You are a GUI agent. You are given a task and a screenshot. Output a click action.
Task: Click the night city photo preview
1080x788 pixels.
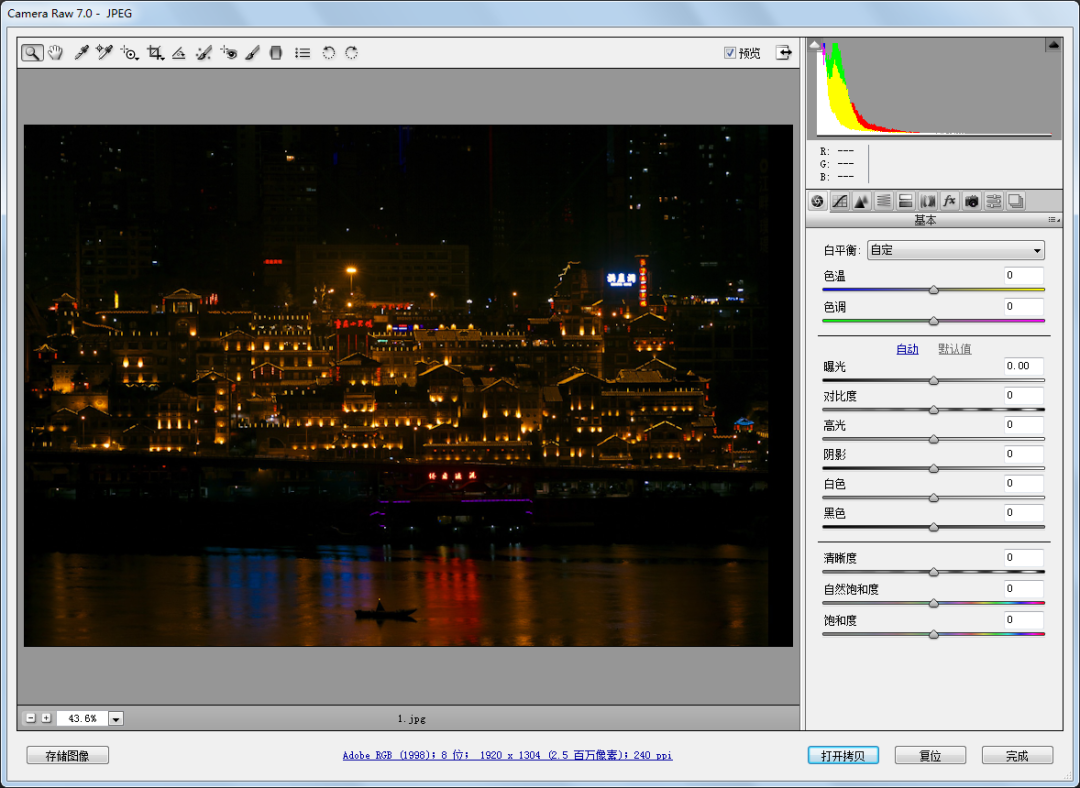408,386
